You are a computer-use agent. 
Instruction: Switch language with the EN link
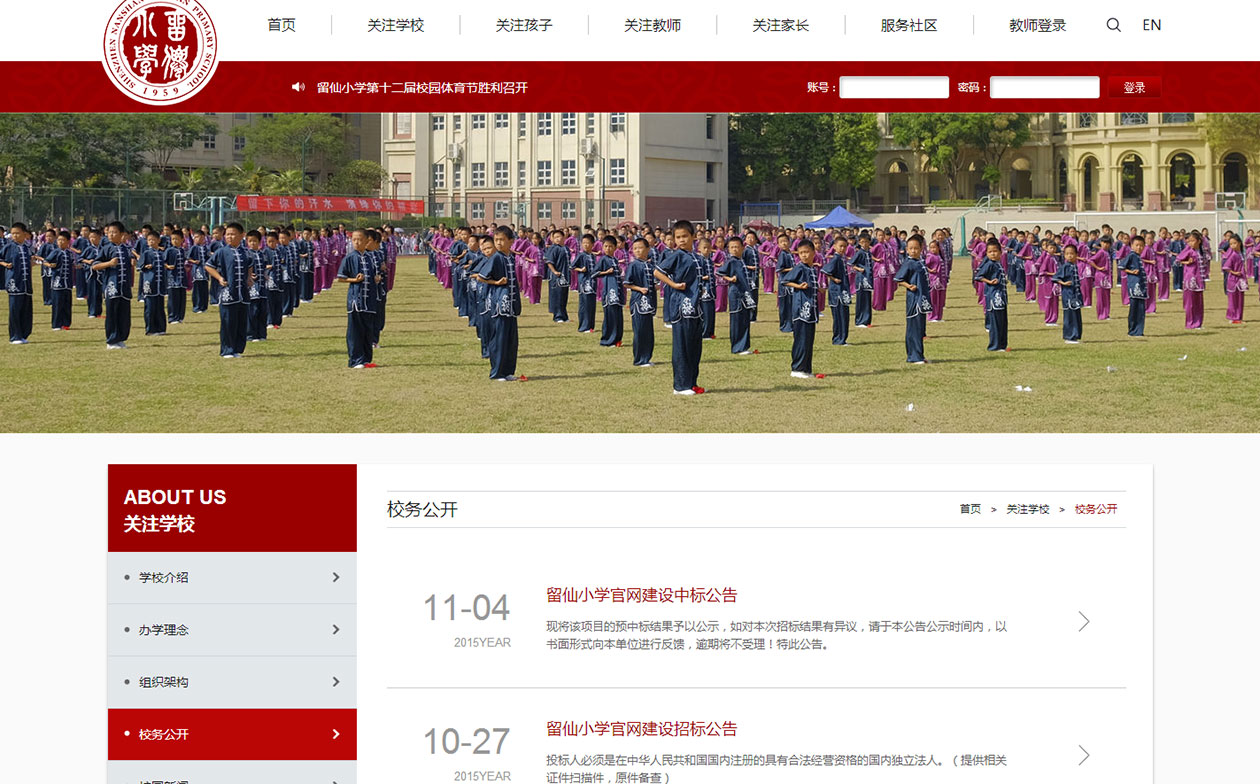coord(1152,25)
